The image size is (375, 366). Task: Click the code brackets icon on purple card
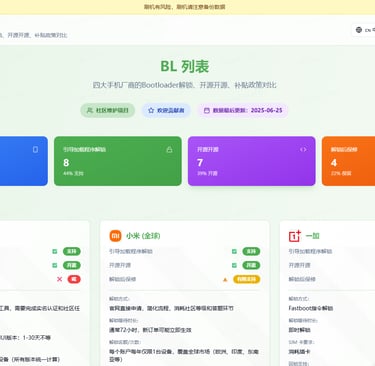click(303, 149)
